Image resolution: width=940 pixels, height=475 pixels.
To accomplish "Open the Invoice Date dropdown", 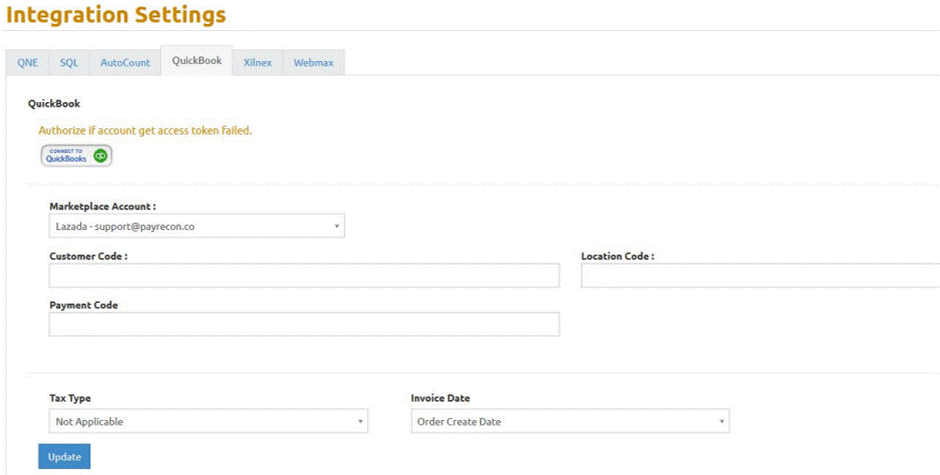I will (570, 421).
